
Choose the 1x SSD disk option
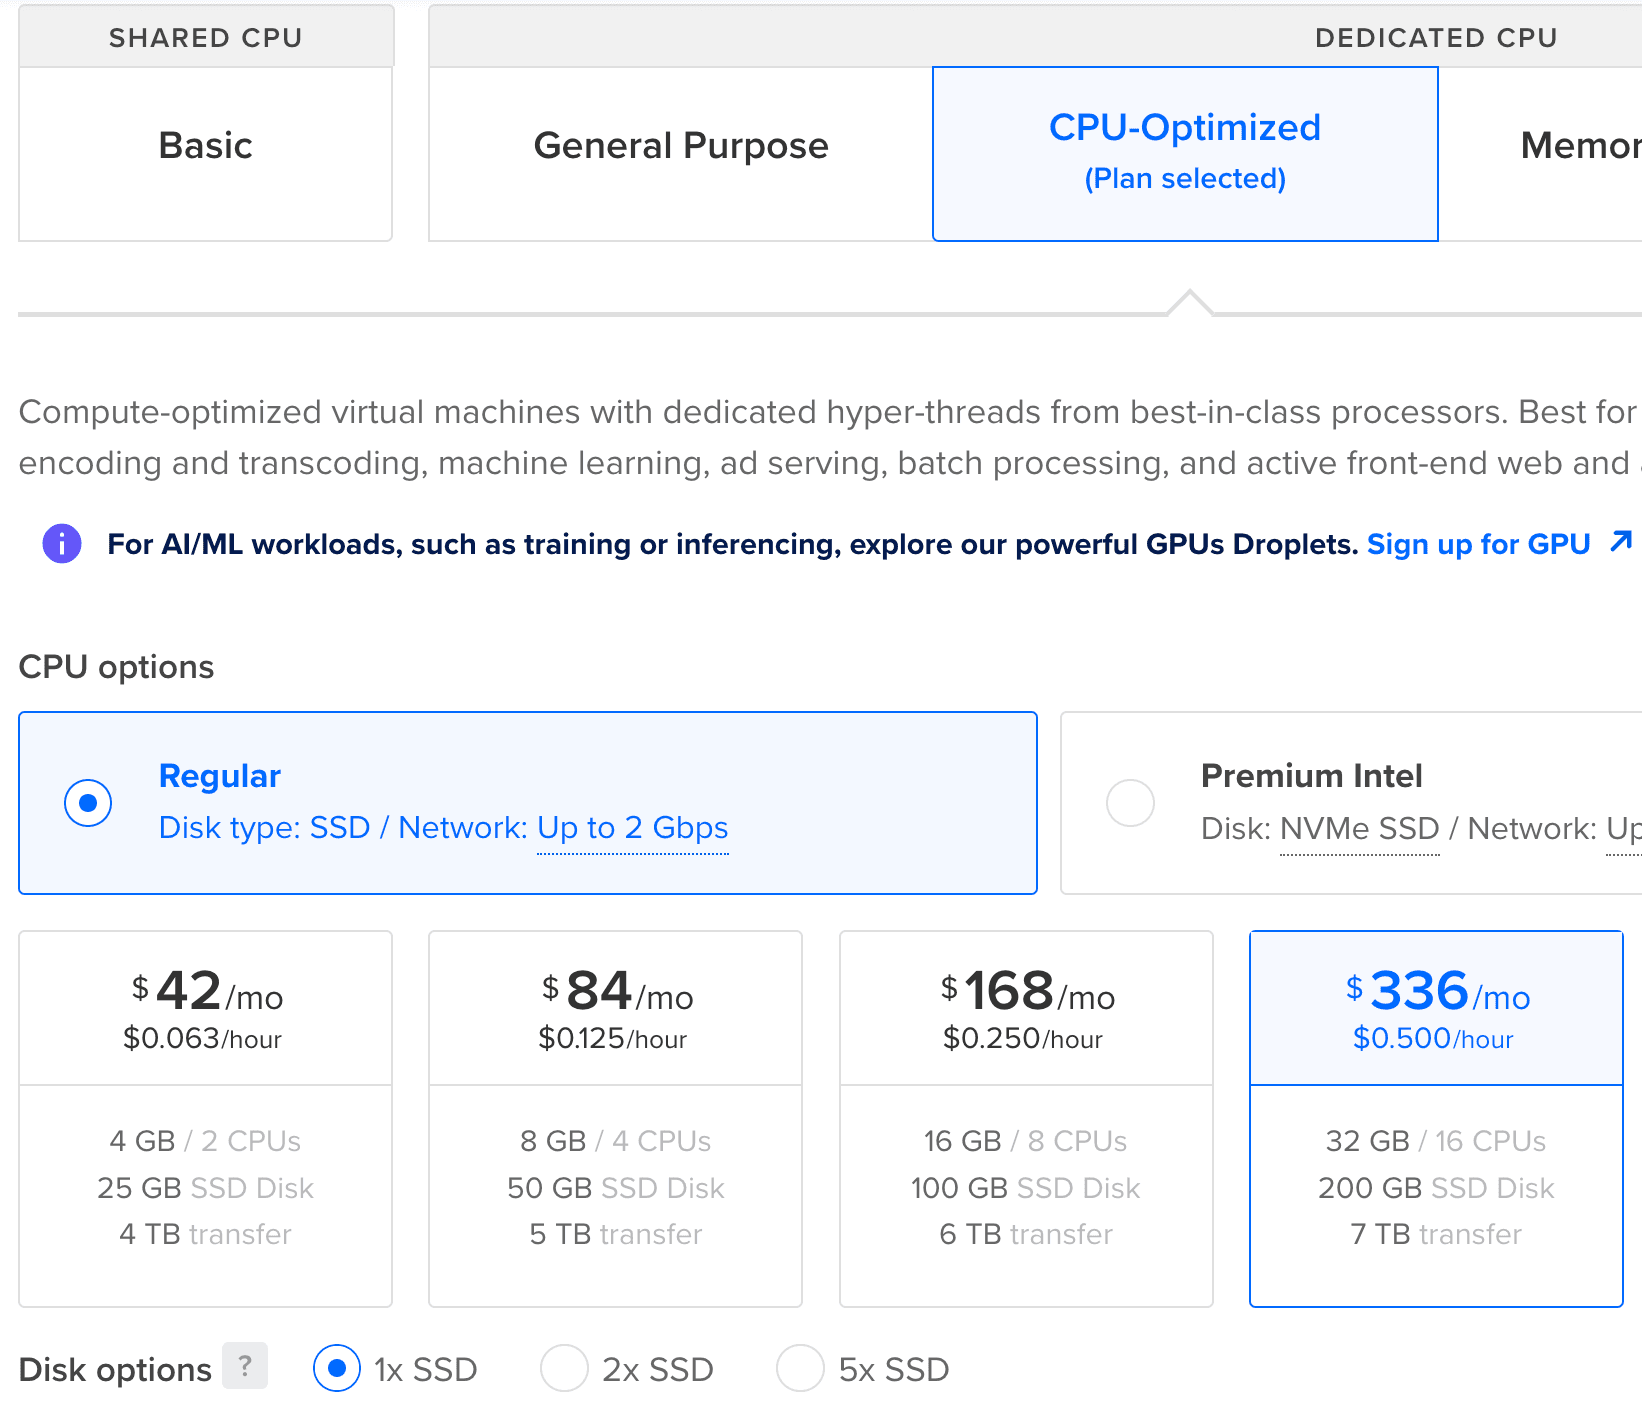[x=337, y=1368]
